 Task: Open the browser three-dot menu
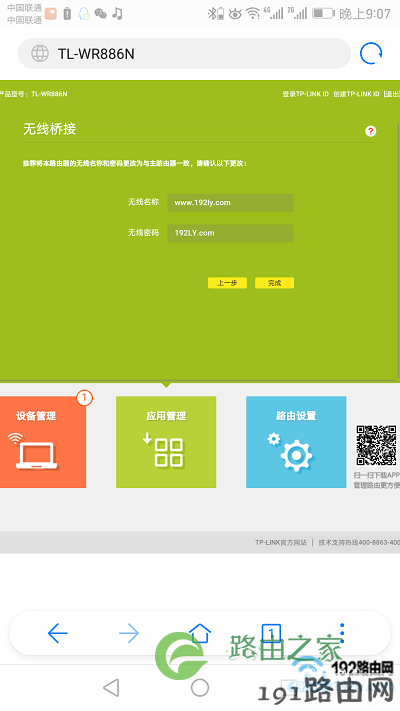(x=342, y=632)
